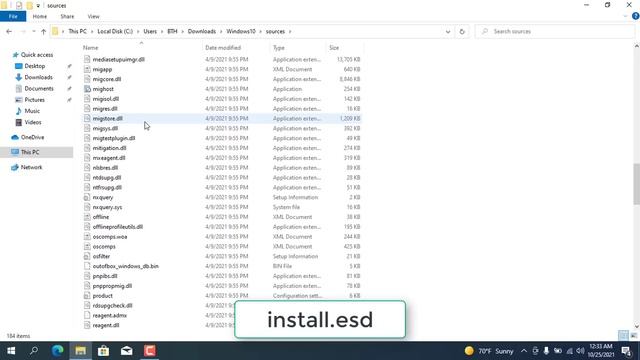Open the File ribbon tab
Image resolution: width=640 pixels, height=360 pixels.
13,16
